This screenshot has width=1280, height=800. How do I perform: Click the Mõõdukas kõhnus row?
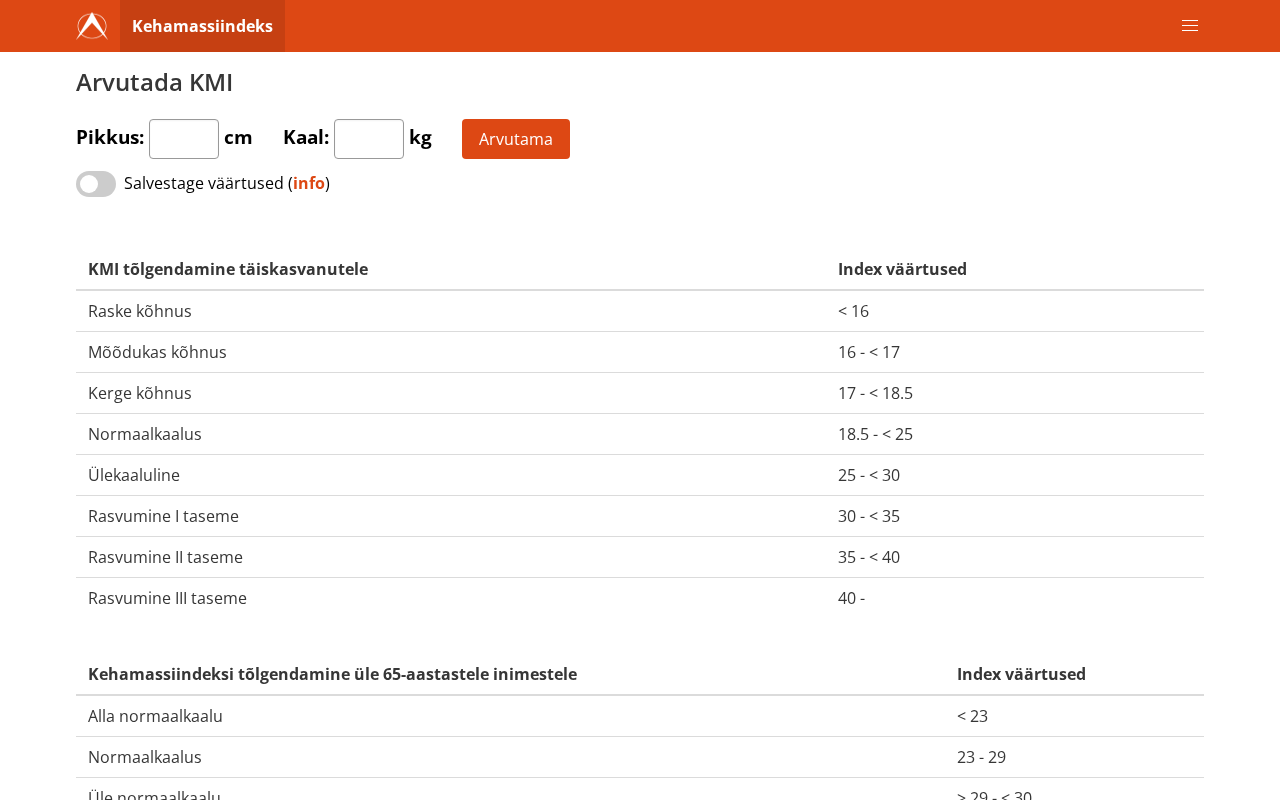640,352
